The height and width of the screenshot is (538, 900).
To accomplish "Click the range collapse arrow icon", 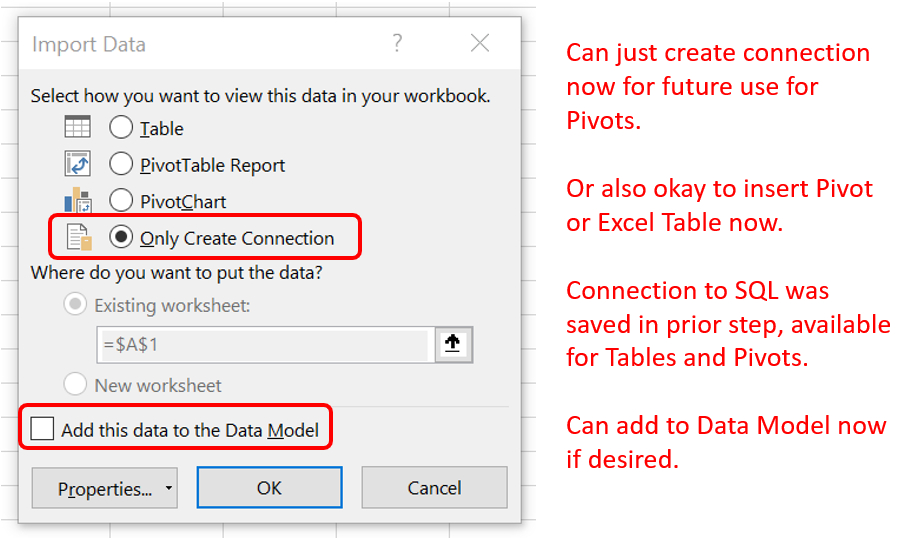I will [453, 344].
